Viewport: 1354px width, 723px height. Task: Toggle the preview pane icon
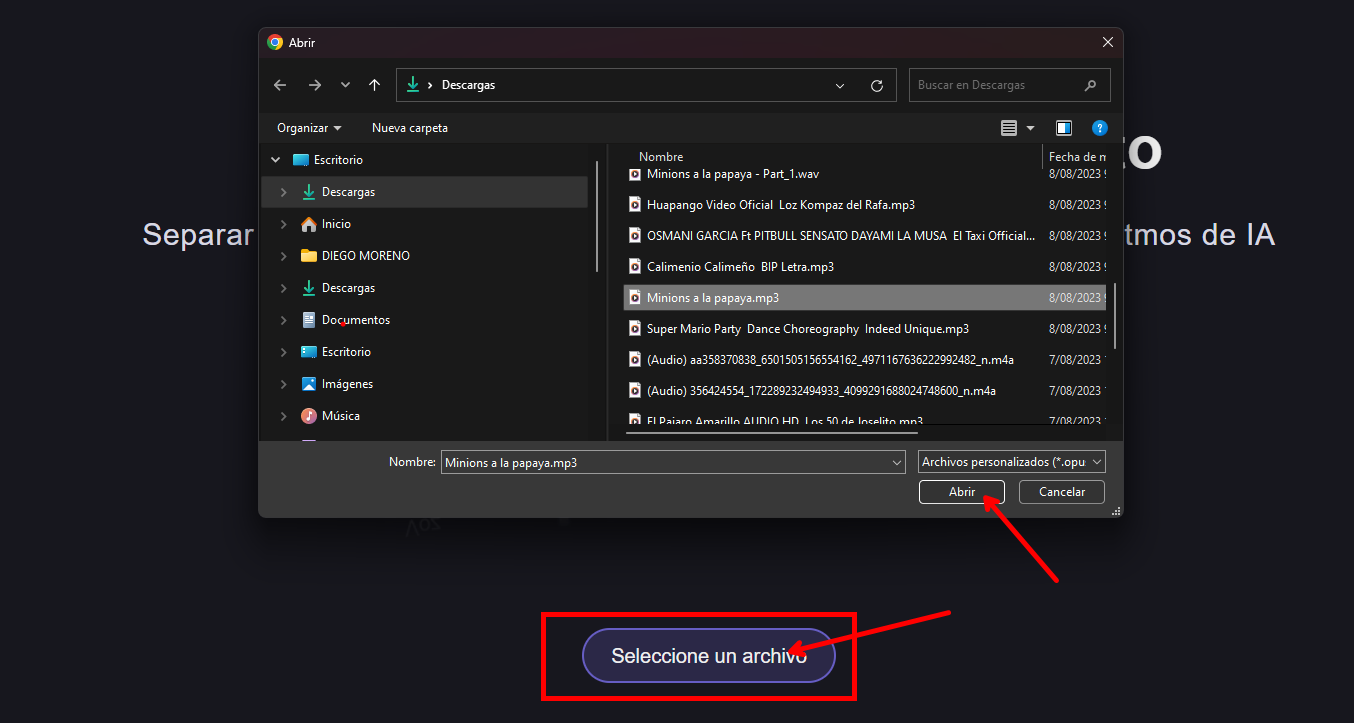tap(1064, 128)
